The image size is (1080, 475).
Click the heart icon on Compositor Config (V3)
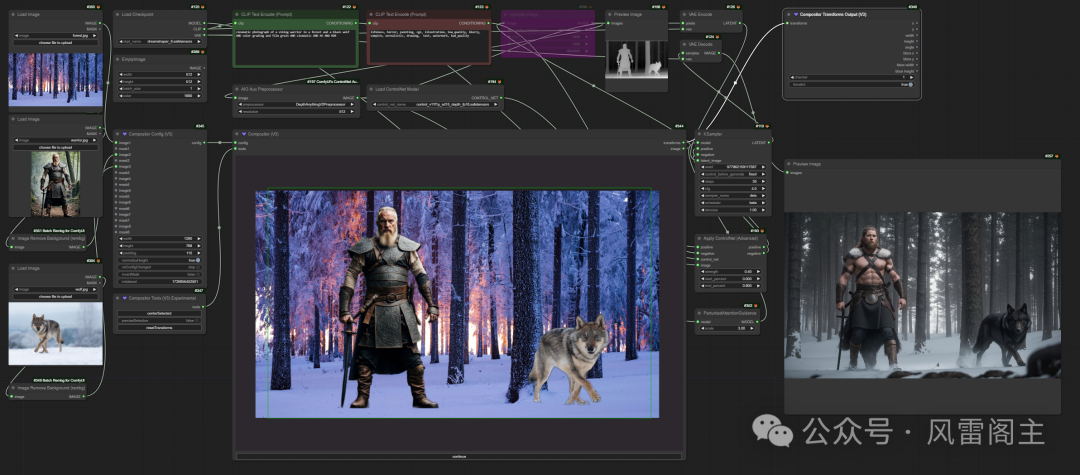[125, 134]
